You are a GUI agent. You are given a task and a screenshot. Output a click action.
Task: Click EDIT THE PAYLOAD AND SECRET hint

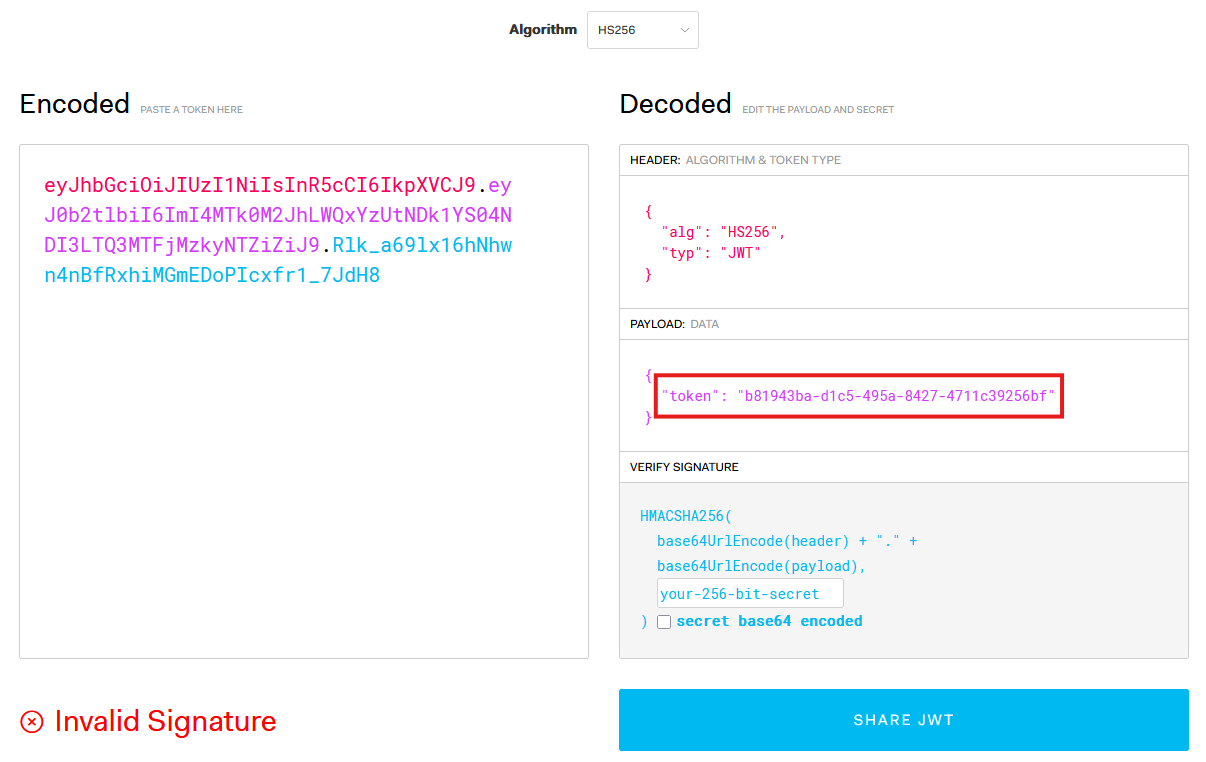click(820, 109)
